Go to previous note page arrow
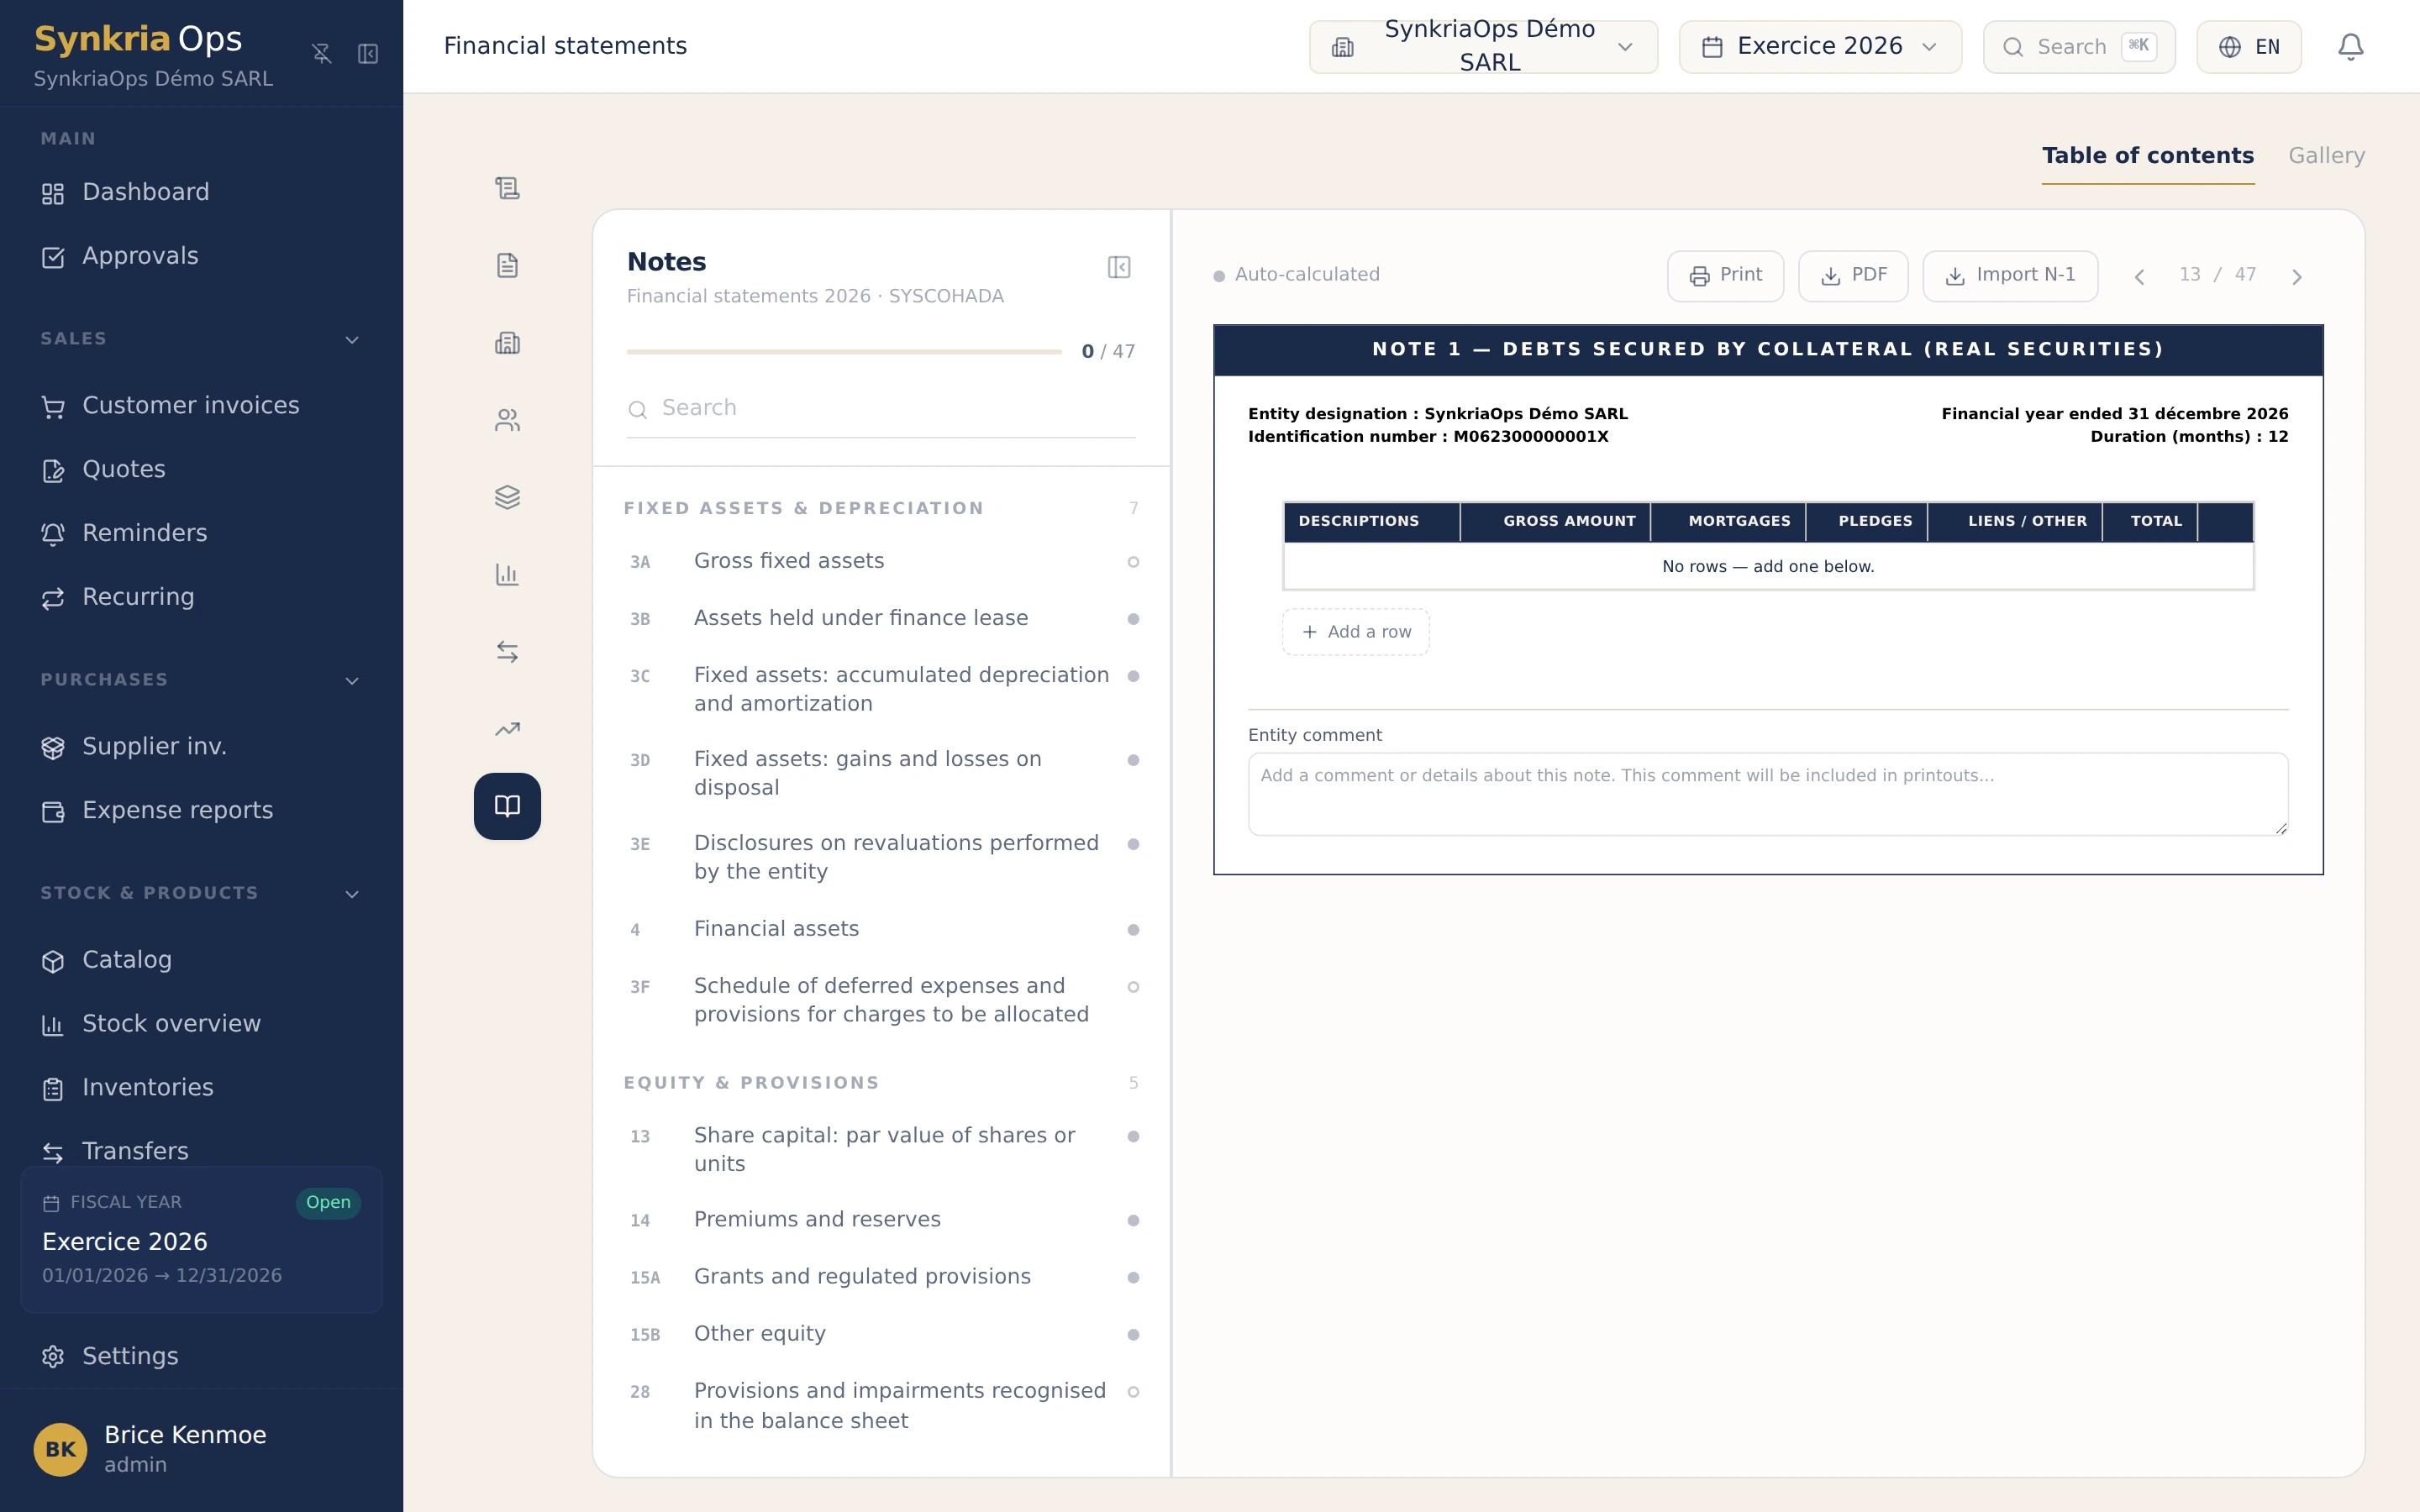 [2139, 277]
